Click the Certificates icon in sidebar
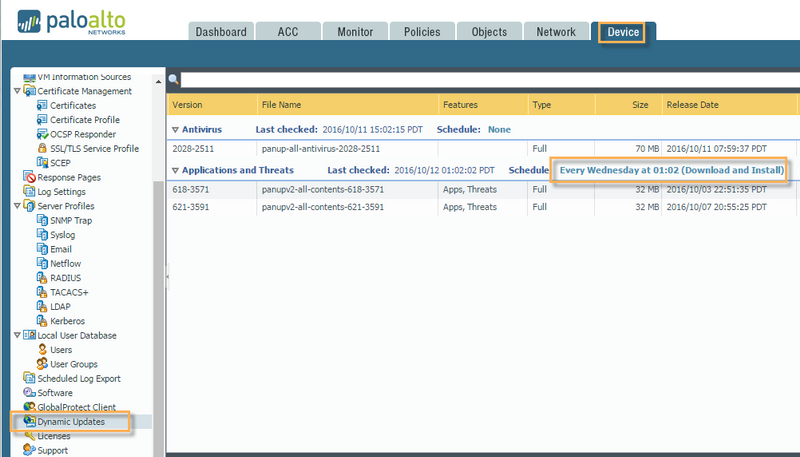 [x=42, y=105]
